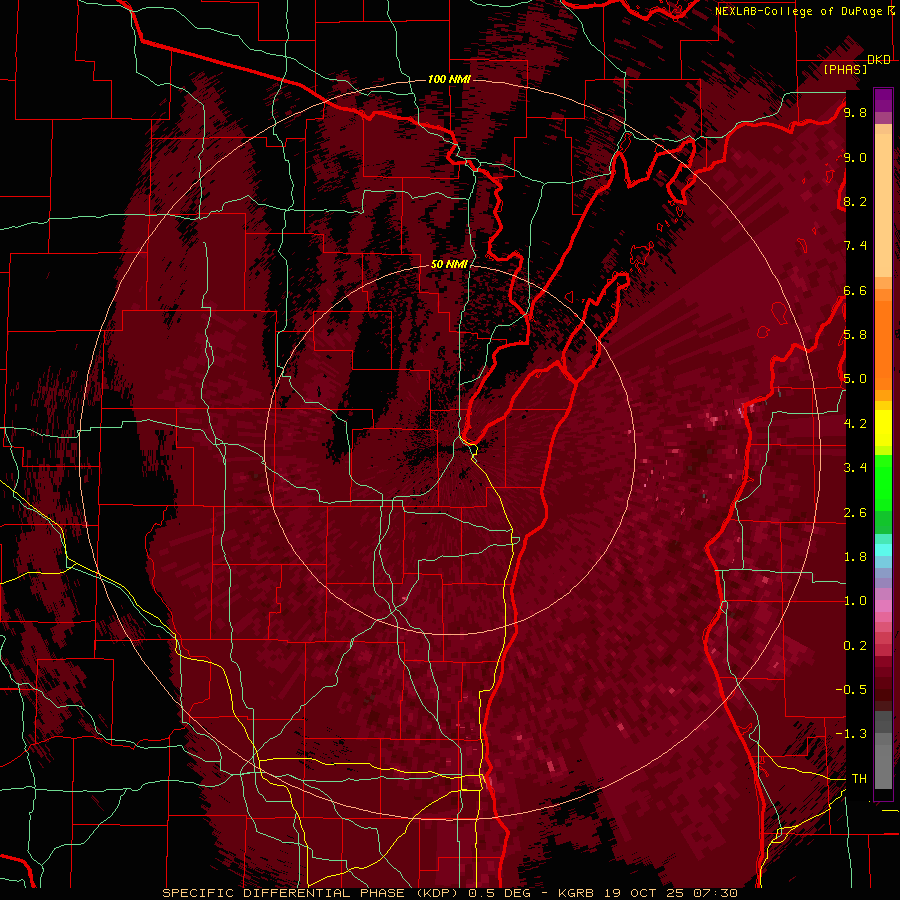This screenshot has height=900, width=900.
Task: Click the 5.8 value on the color scale
Action: point(855,334)
